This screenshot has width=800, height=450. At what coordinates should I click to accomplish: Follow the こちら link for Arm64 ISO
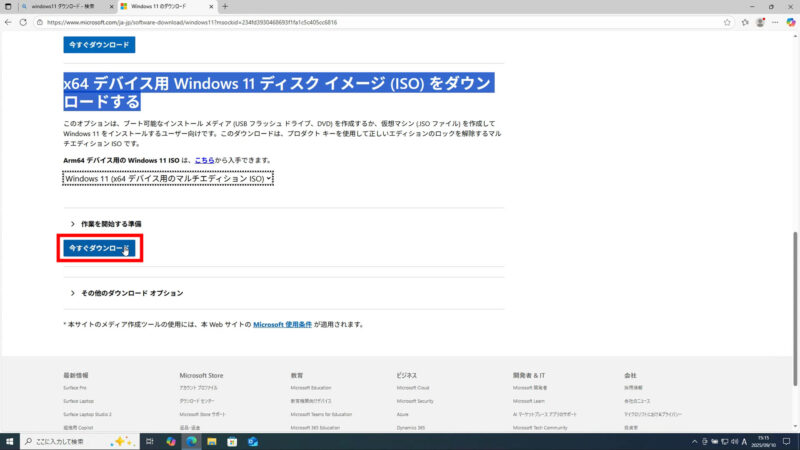click(x=204, y=160)
